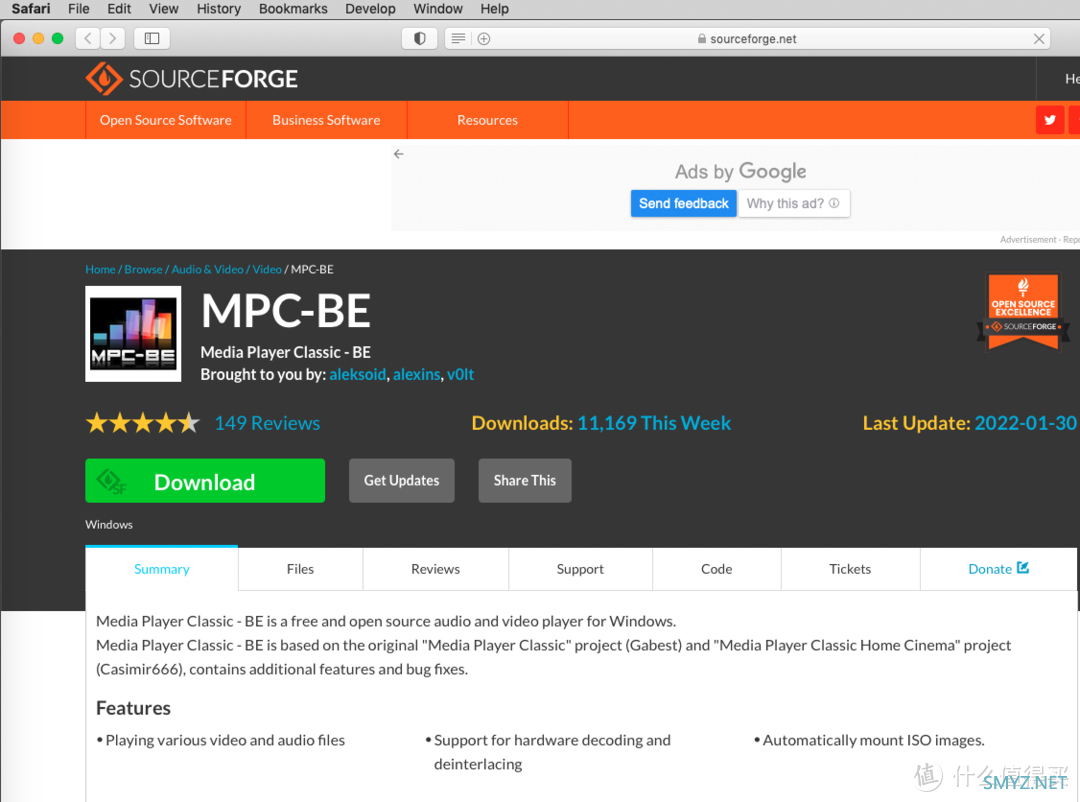
Task: Click the Safari forward arrow button
Action: tap(113, 39)
